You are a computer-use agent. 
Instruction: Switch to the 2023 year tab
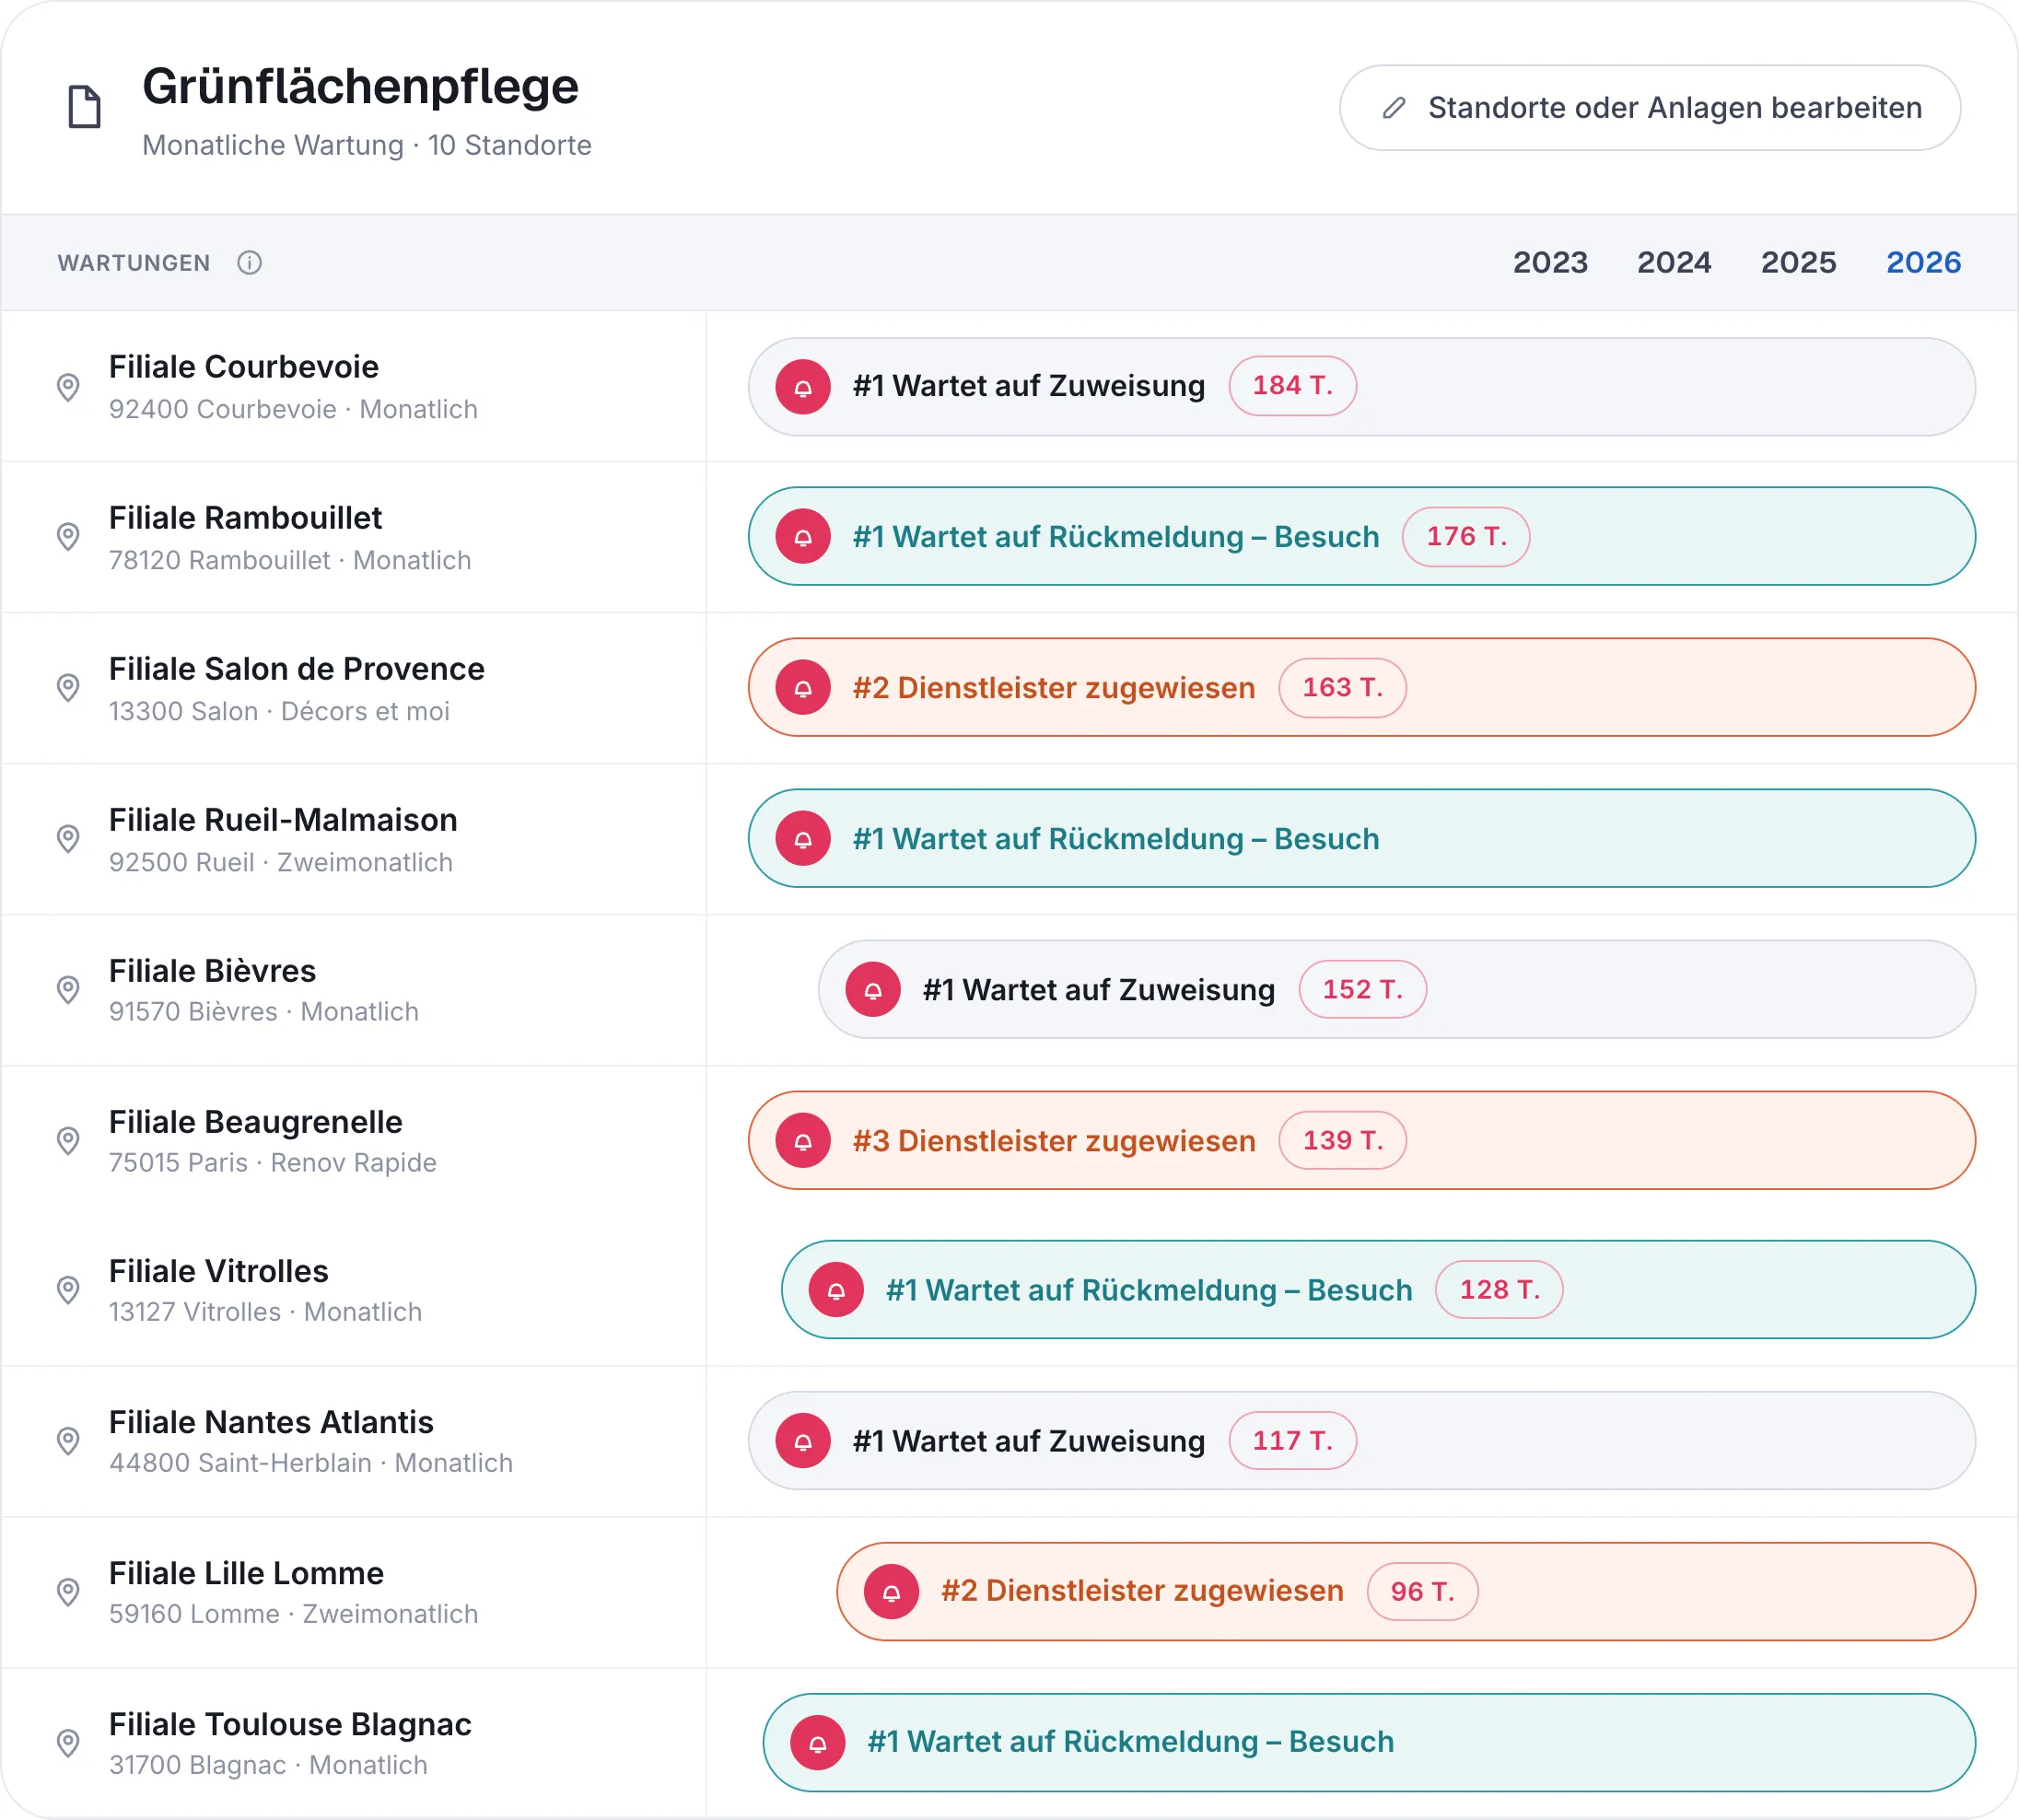1550,263
